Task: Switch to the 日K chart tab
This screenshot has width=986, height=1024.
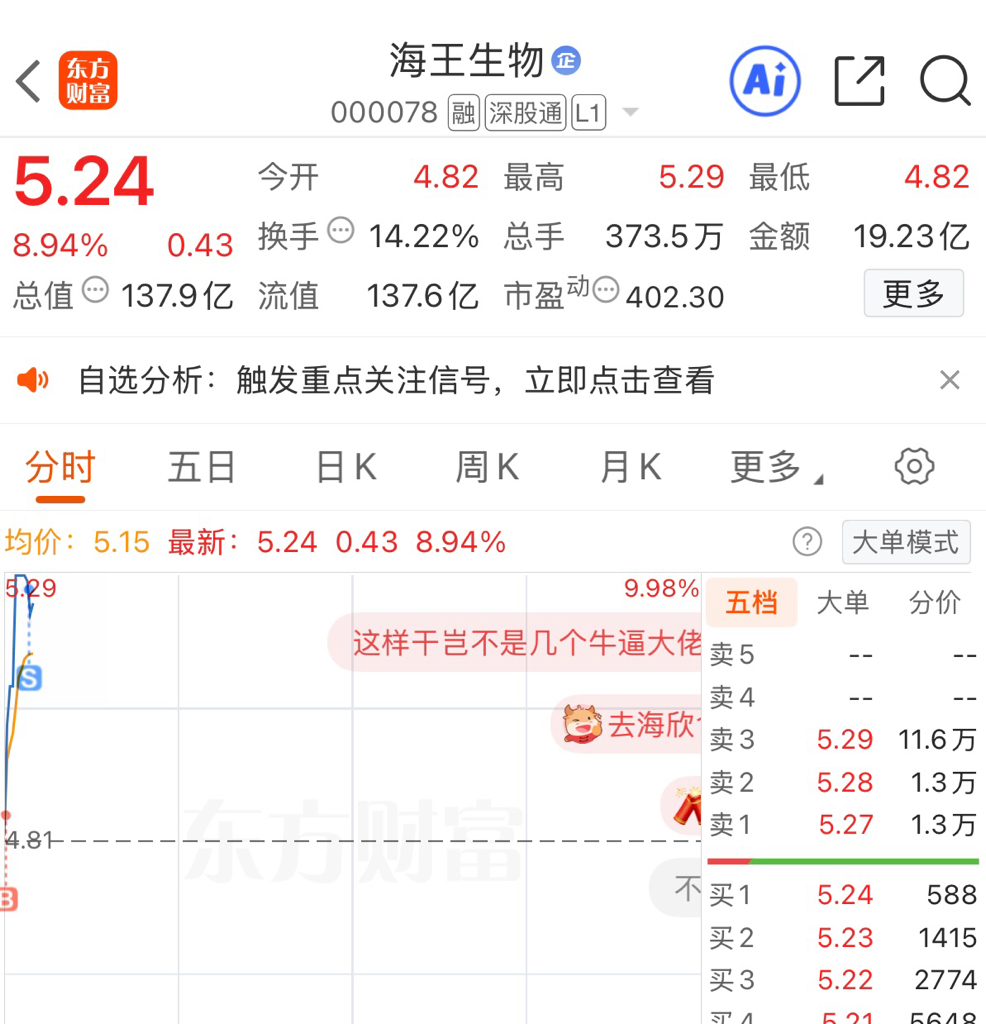Action: [346, 467]
